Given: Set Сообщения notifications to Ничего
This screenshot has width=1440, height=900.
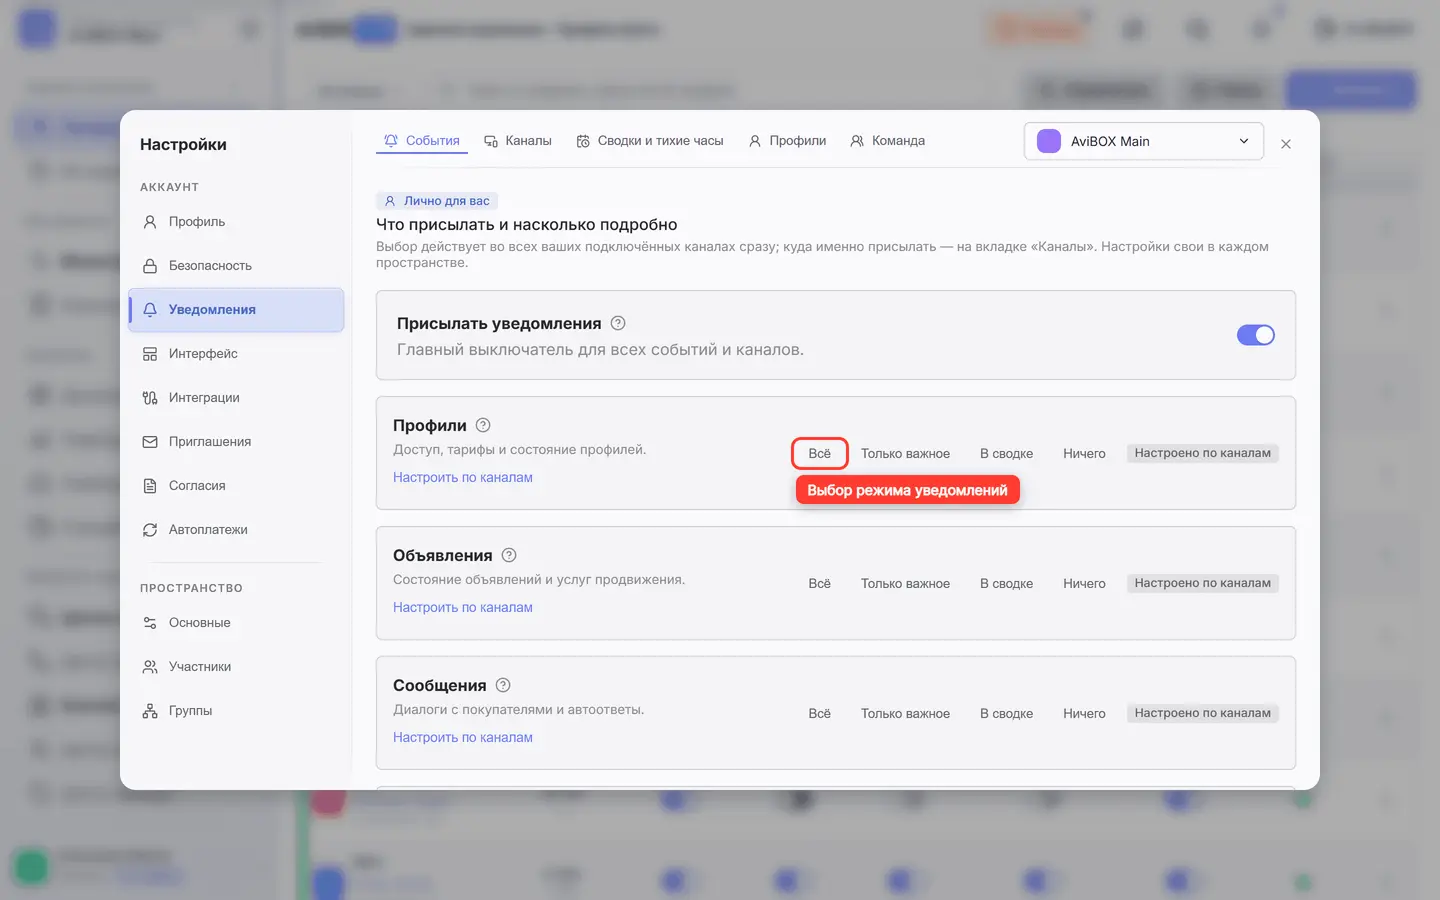Looking at the screenshot, I should click(1084, 713).
